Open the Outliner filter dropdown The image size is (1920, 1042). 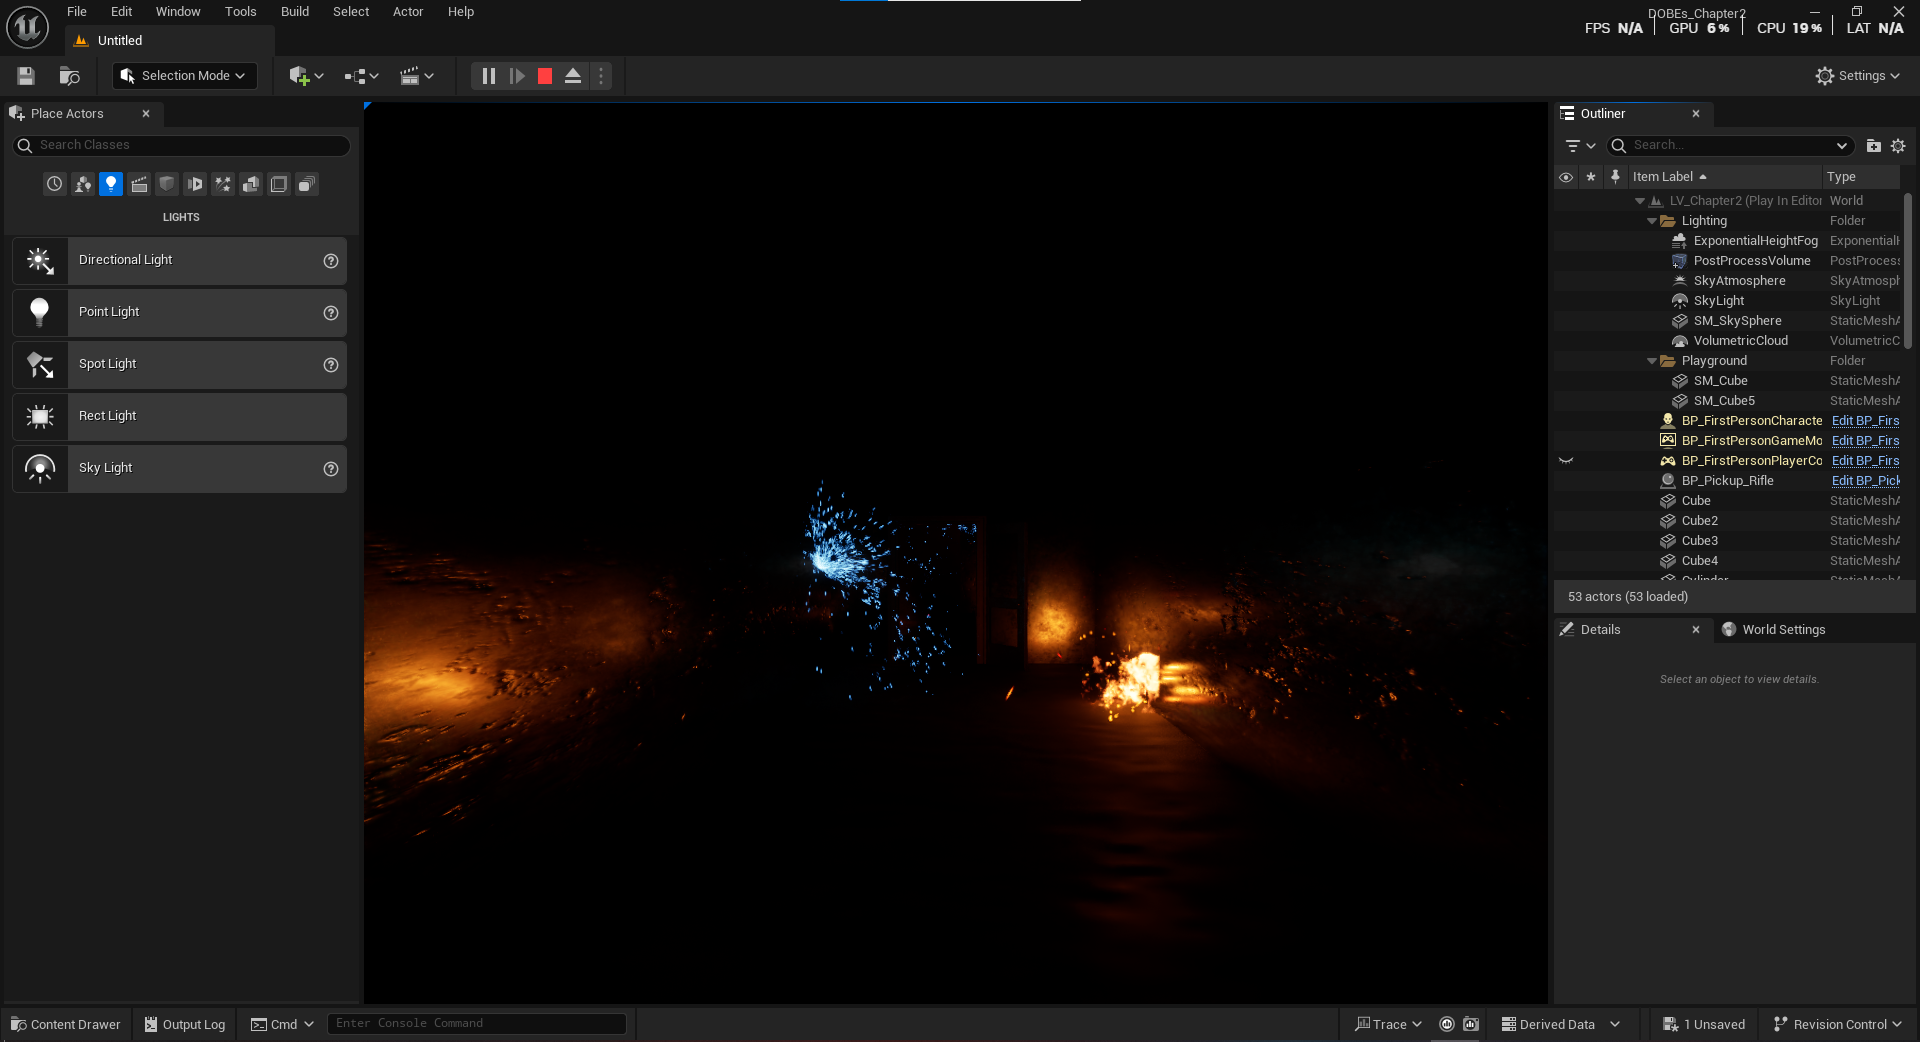[x=1580, y=146]
